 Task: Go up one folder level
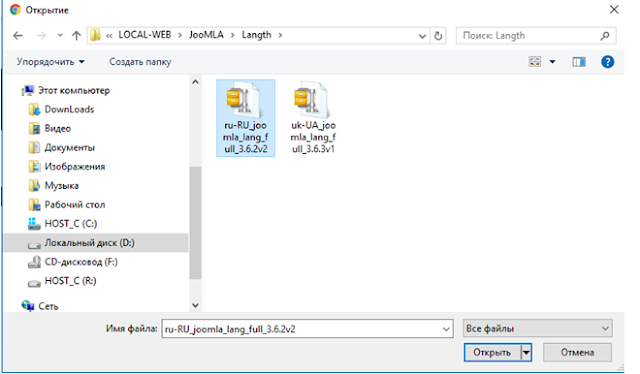point(76,36)
